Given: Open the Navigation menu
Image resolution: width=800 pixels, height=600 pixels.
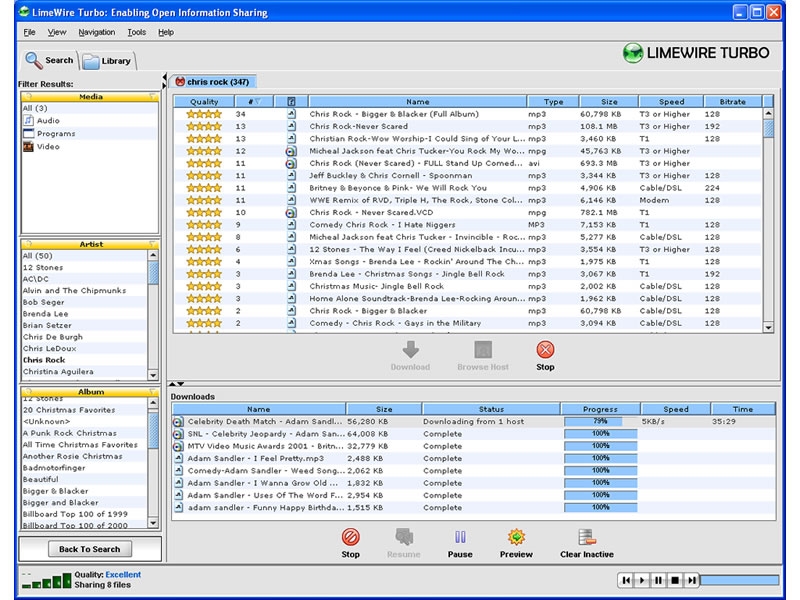Looking at the screenshot, I should click(x=97, y=31).
